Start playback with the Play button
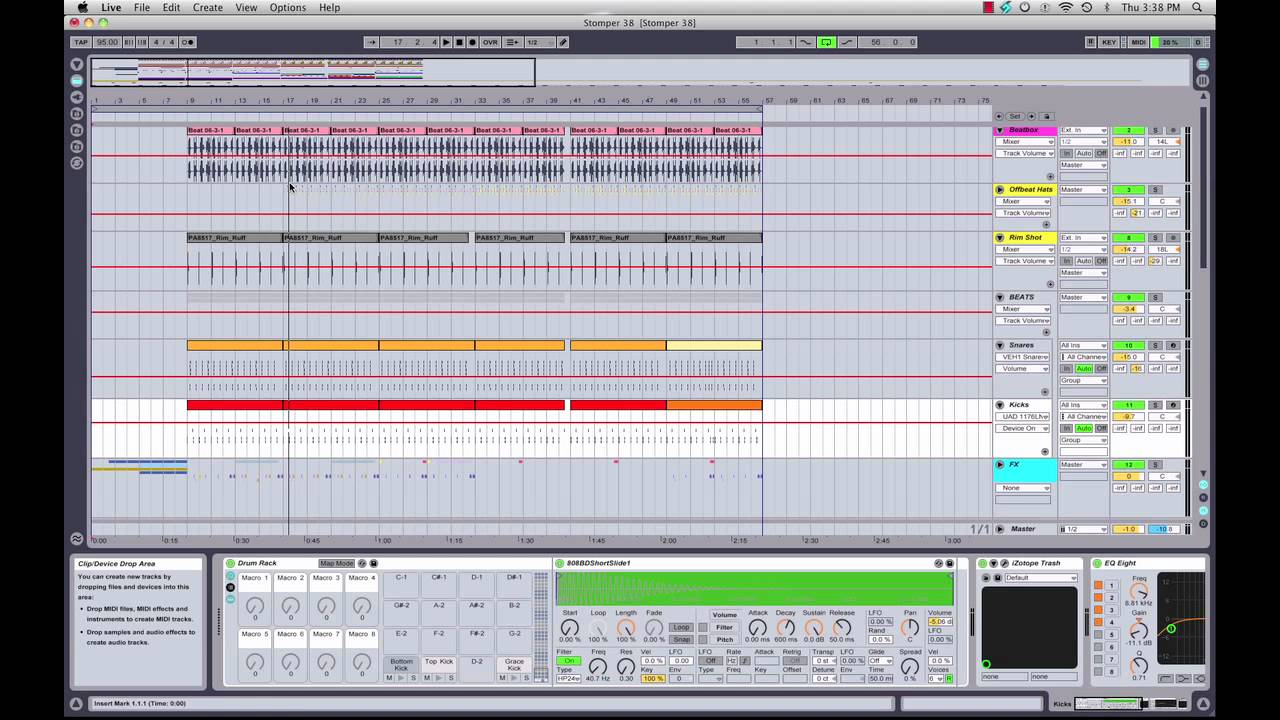This screenshot has height=720, width=1280. 446,42
